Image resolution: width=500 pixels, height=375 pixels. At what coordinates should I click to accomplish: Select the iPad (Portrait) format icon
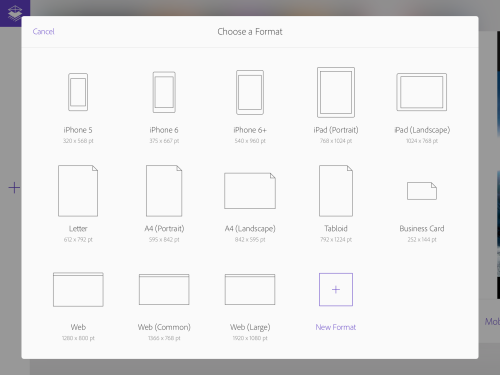tap(336, 92)
